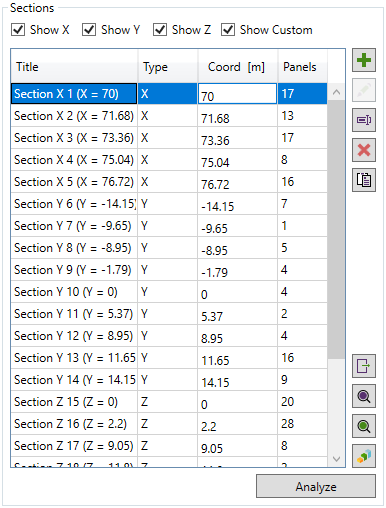This screenshot has height=508, width=386.
Task: Select row Section Z 16 (Z = 2.2)
Action: tap(169, 424)
